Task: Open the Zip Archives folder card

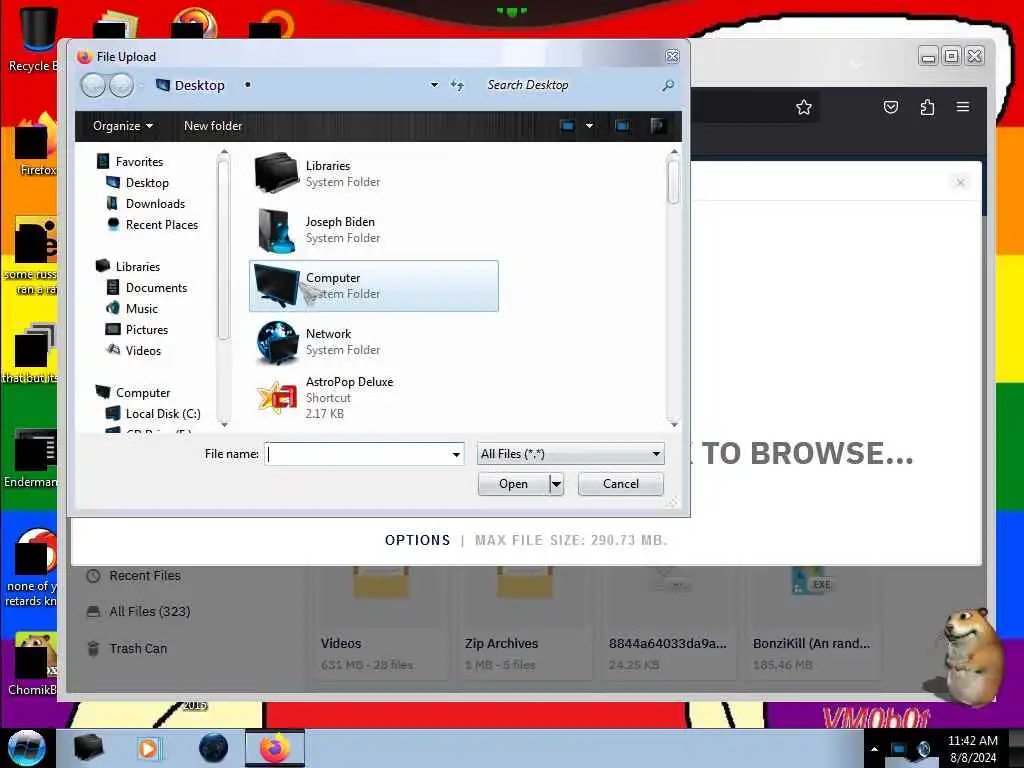Action: (x=525, y=623)
